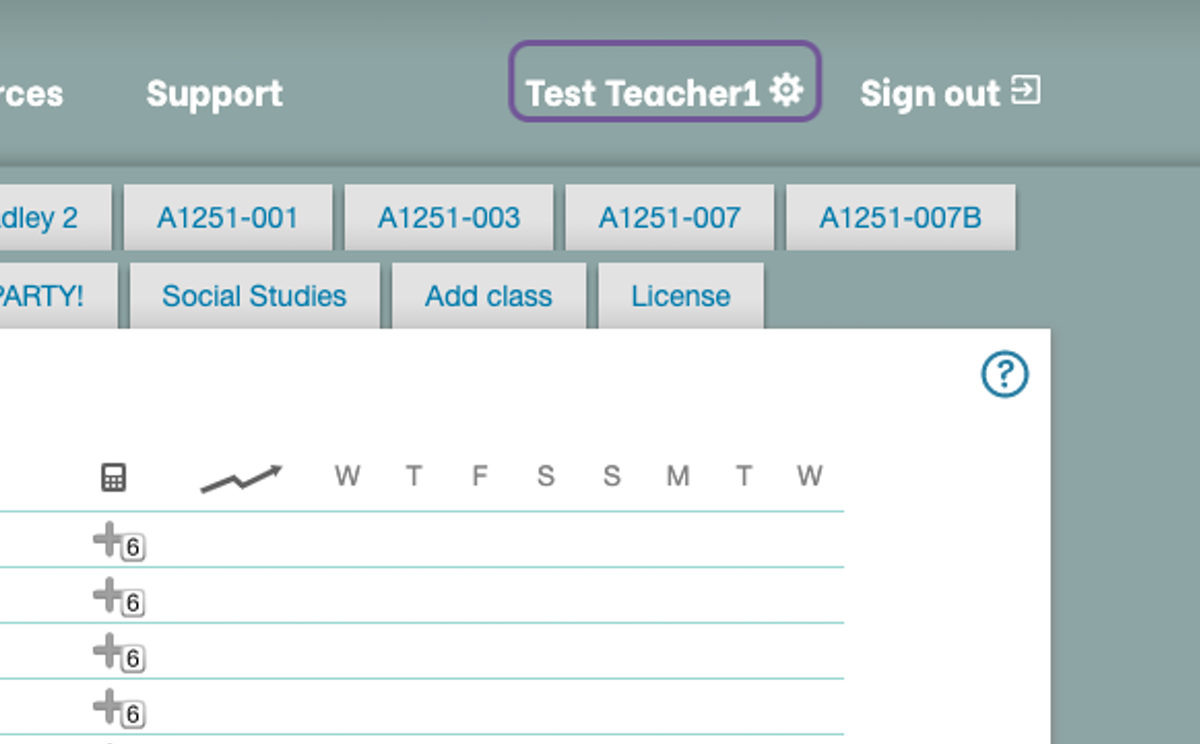The height and width of the screenshot is (744, 1200).
Task: Click the calculator column header icon
Action: click(x=114, y=477)
